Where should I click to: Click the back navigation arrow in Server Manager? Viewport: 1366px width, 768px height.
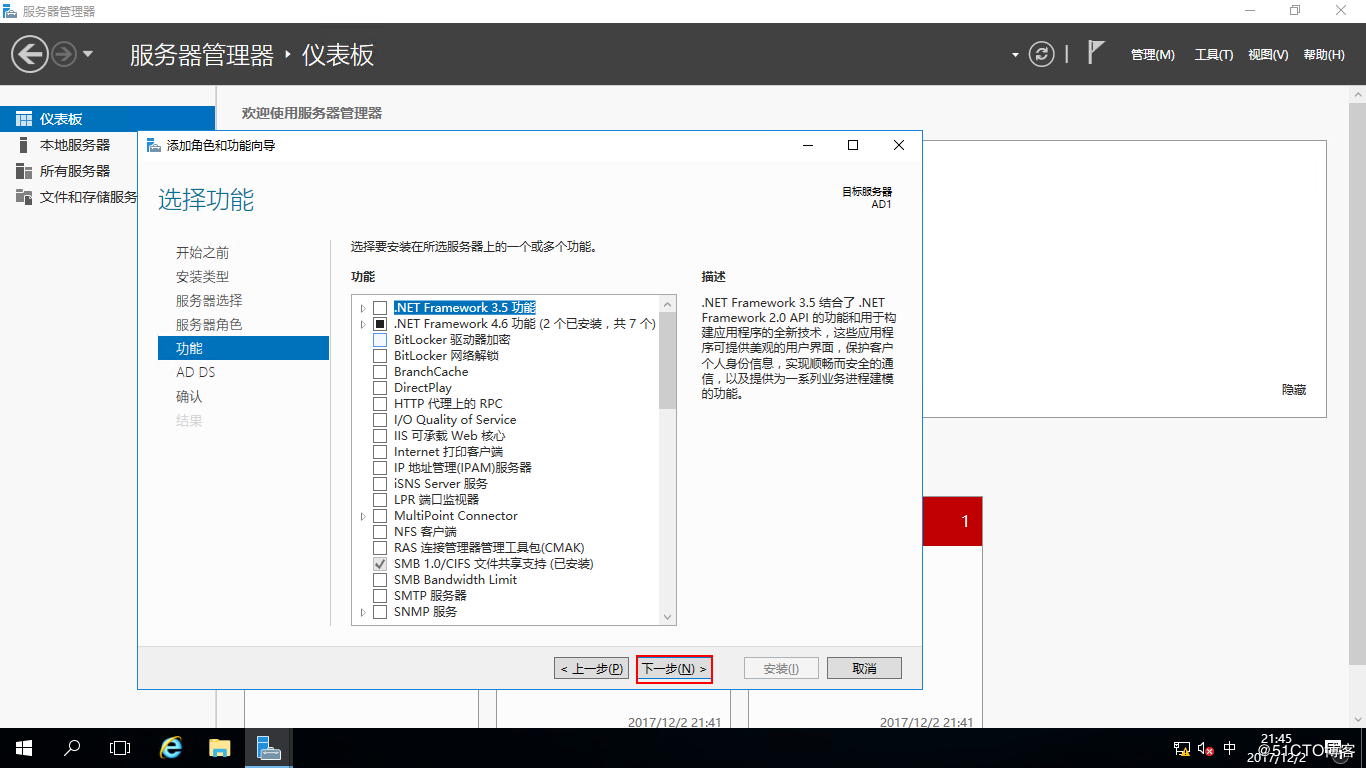click(30, 54)
